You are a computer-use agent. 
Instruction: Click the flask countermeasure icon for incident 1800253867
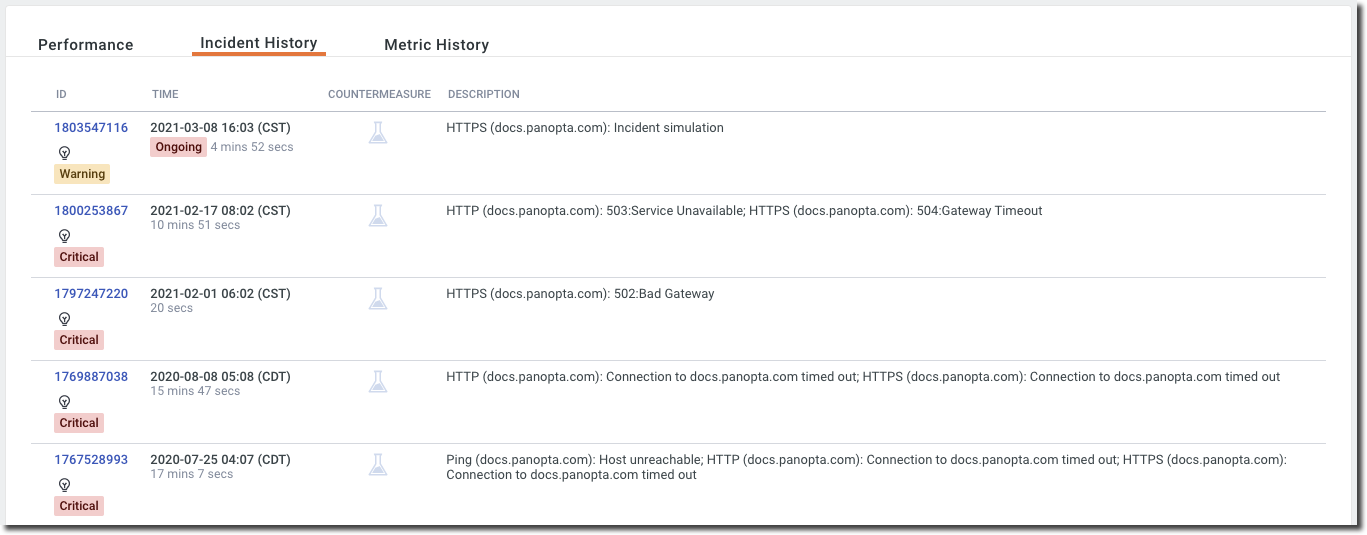pyautogui.click(x=377, y=215)
